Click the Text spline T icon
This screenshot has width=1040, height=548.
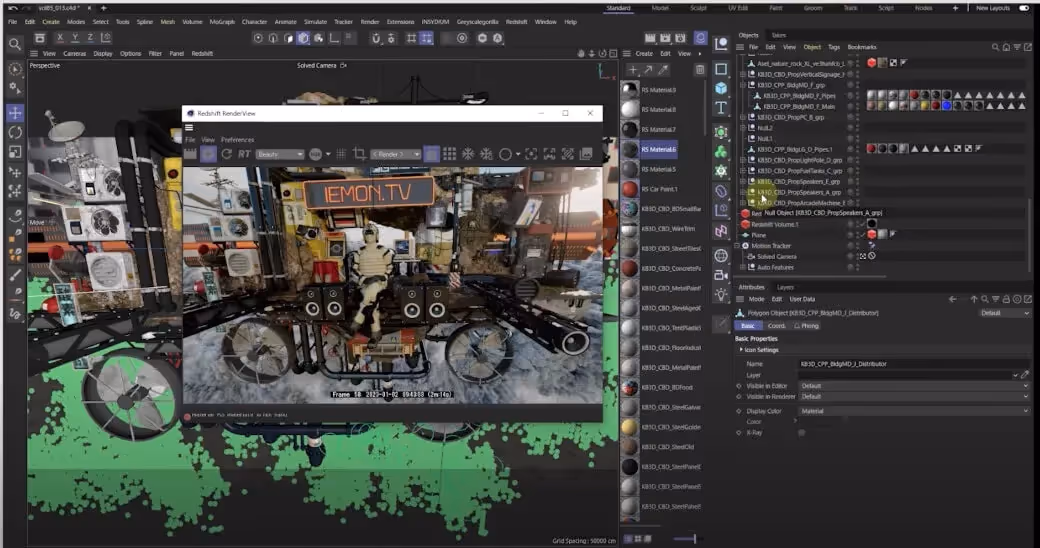[x=721, y=107]
